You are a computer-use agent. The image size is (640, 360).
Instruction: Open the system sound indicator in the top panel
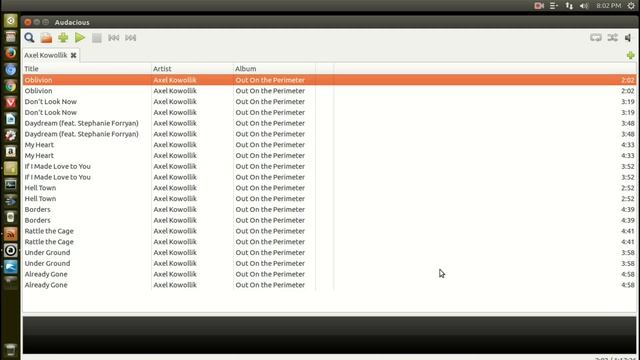tap(584, 6)
